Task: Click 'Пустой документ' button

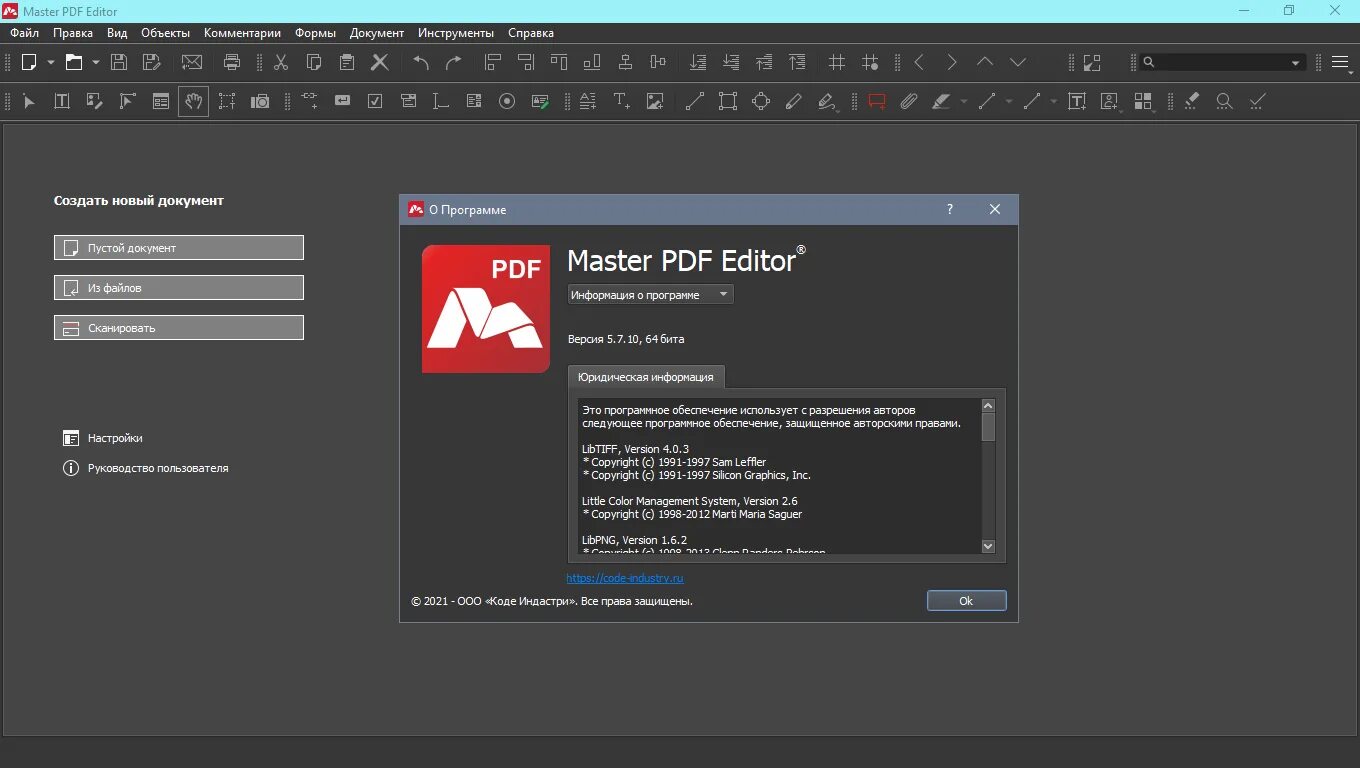Action: (179, 248)
